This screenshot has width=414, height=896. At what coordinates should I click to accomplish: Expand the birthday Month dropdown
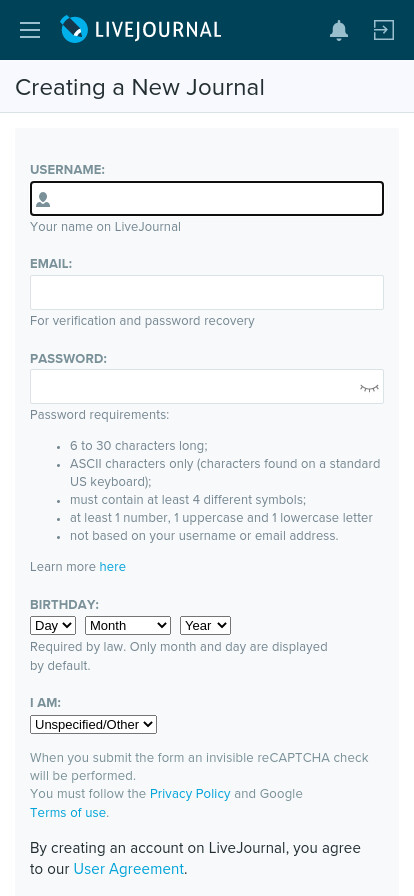pyautogui.click(x=128, y=626)
